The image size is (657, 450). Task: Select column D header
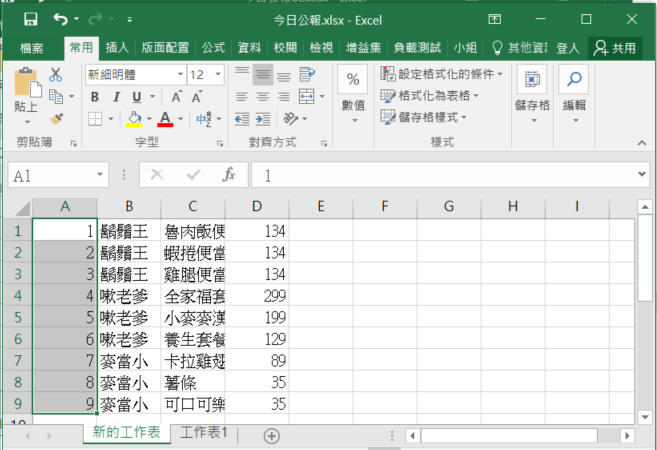257,206
